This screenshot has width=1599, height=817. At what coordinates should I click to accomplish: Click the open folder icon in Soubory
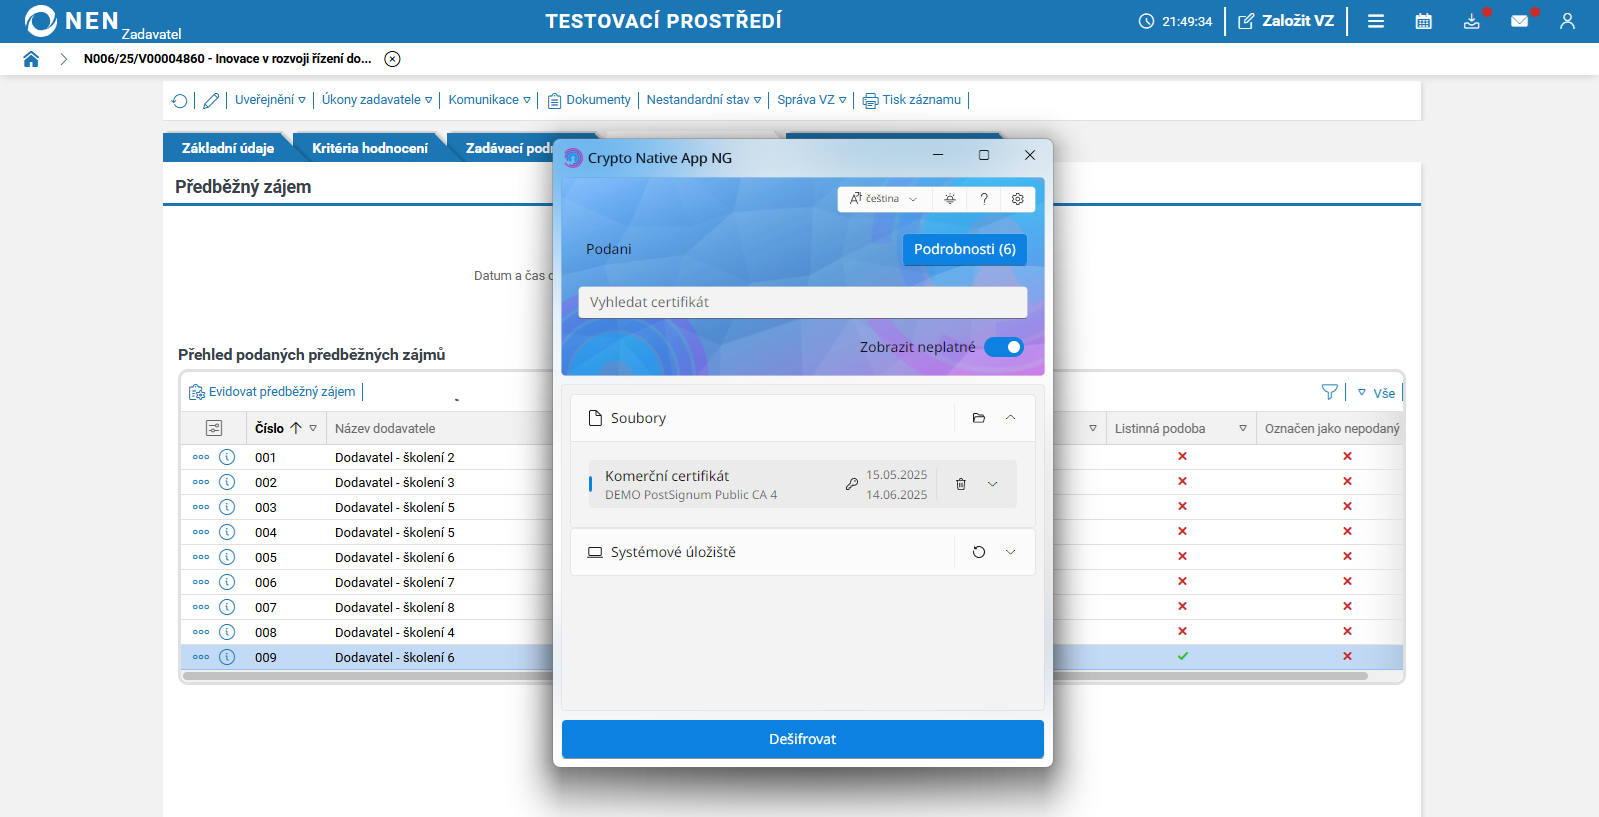click(x=979, y=418)
